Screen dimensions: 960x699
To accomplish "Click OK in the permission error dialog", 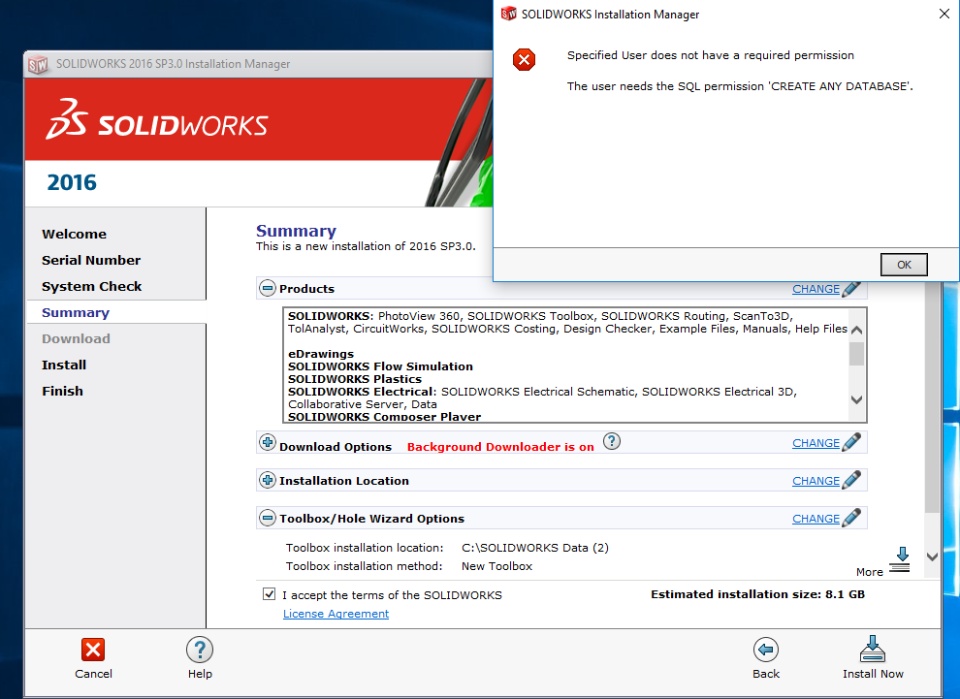I will tap(904, 264).
